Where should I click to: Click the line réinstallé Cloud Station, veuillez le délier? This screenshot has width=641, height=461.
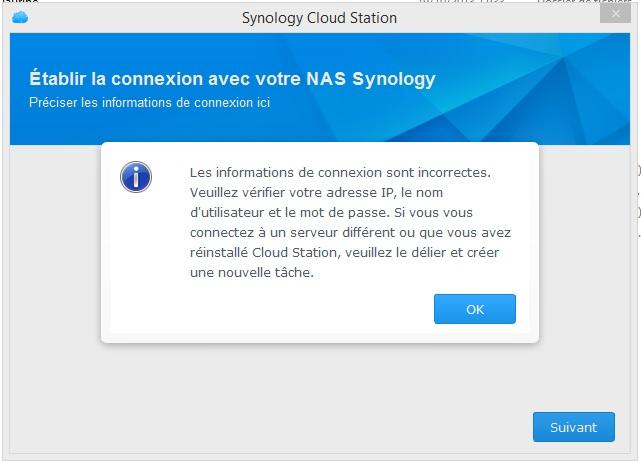pyautogui.click(x=344, y=253)
